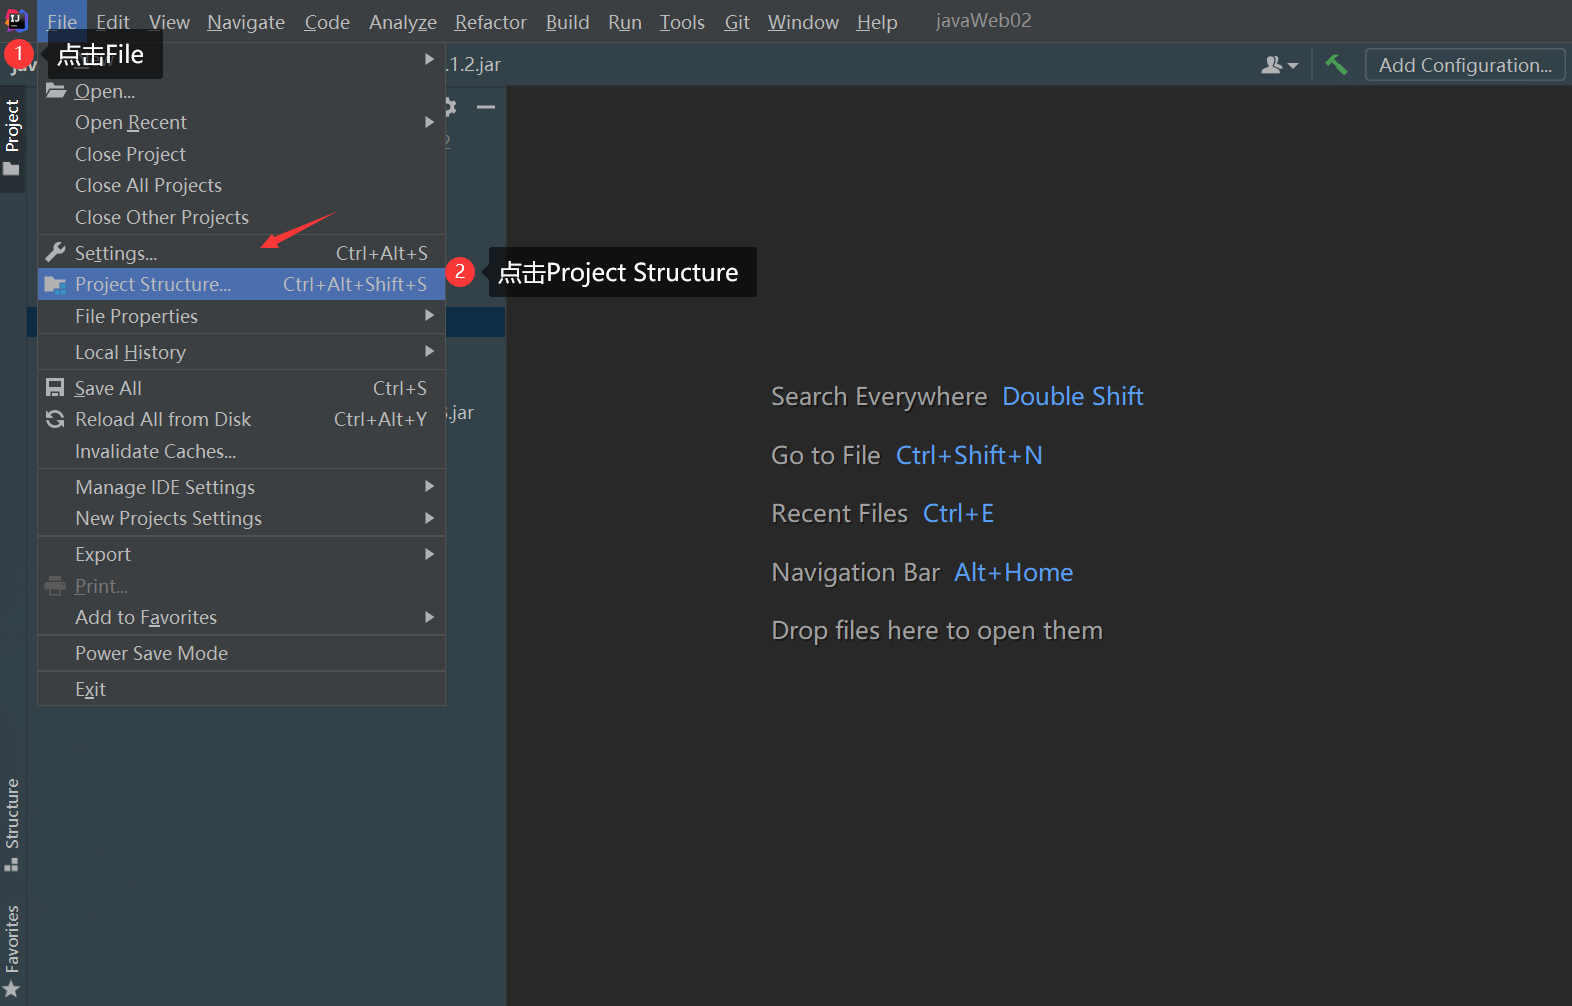Image resolution: width=1572 pixels, height=1006 pixels.
Task: Click the Ctrl+E Recent Files shortcut text
Action: coord(958,514)
